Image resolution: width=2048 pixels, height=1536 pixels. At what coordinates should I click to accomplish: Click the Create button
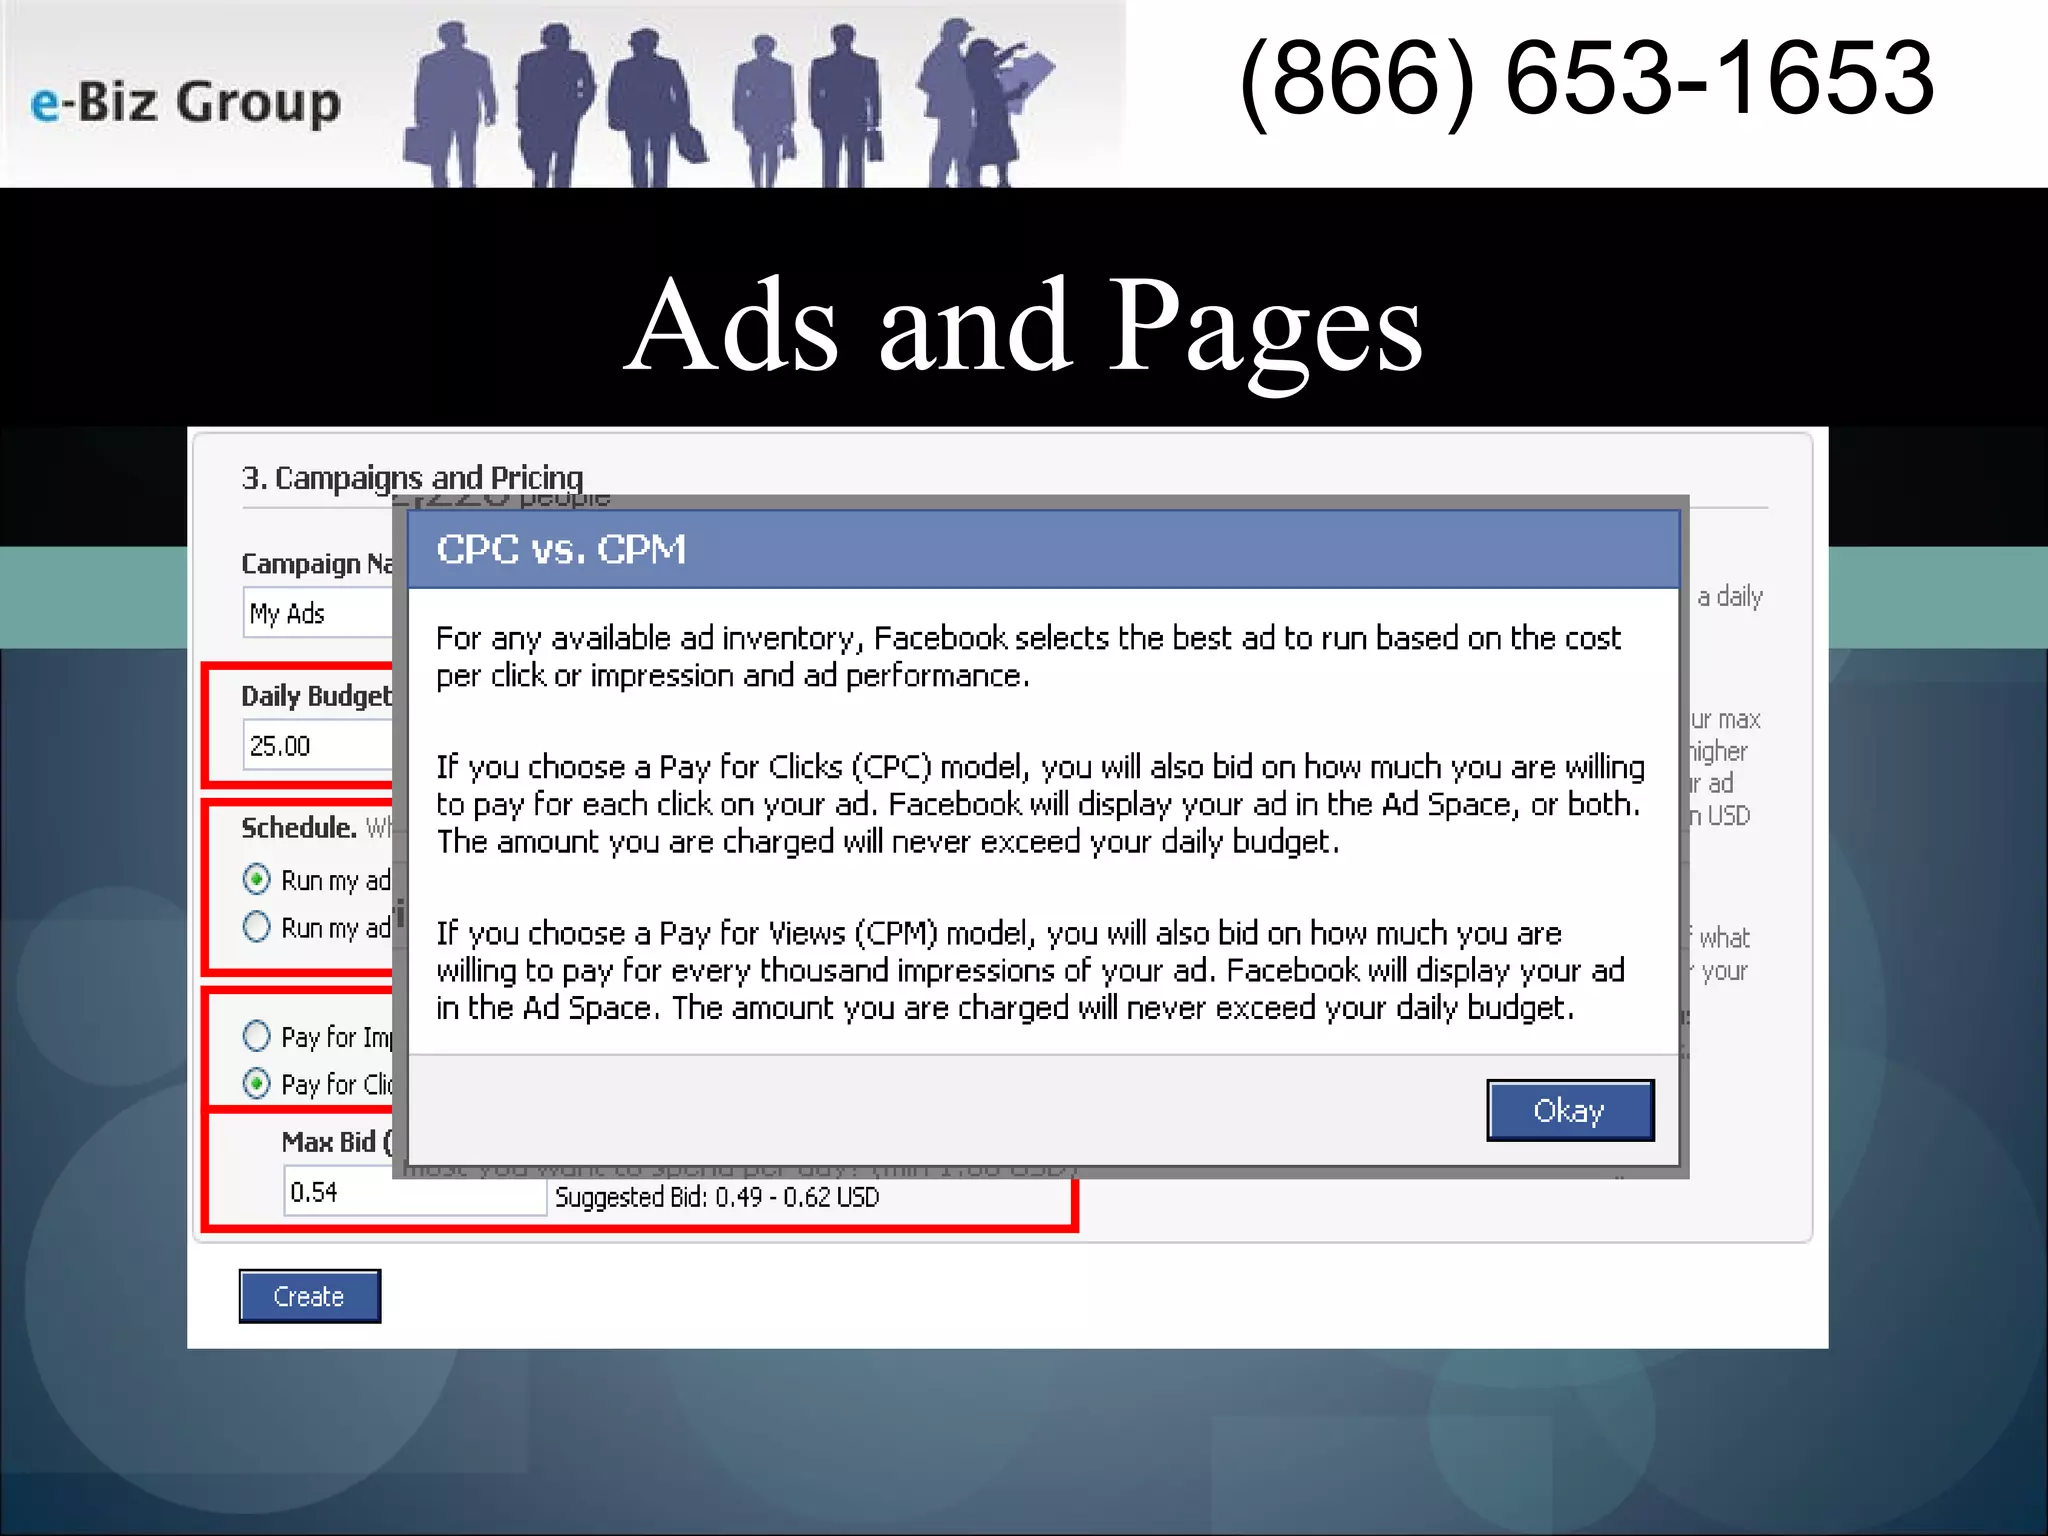coord(310,1296)
